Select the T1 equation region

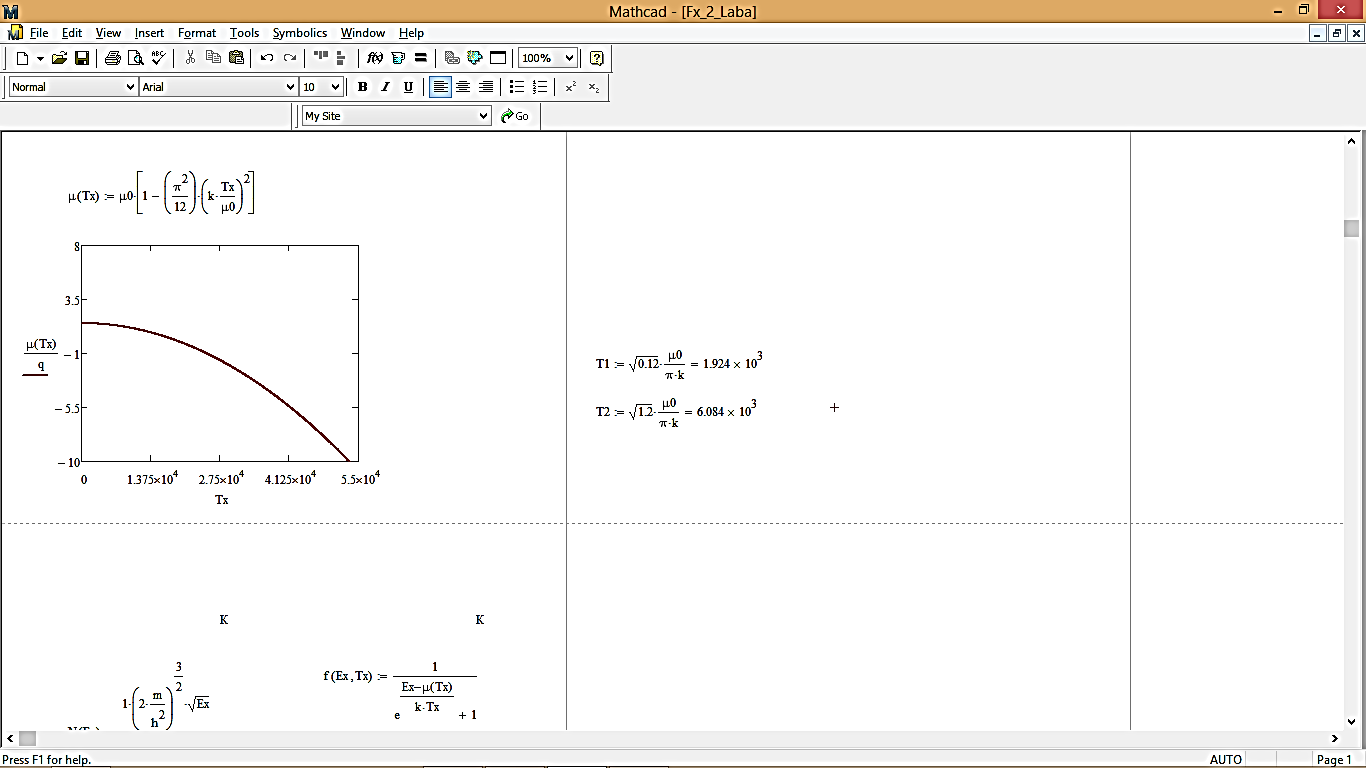680,364
